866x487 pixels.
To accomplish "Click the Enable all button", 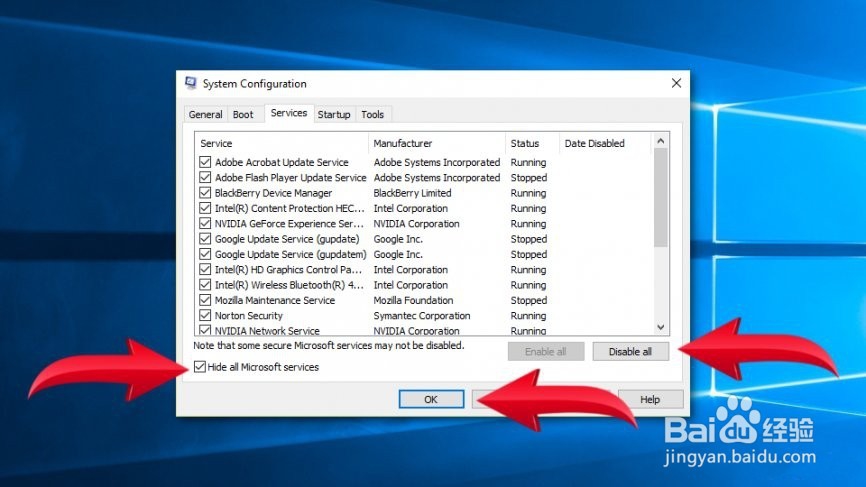I will point(546,352).
